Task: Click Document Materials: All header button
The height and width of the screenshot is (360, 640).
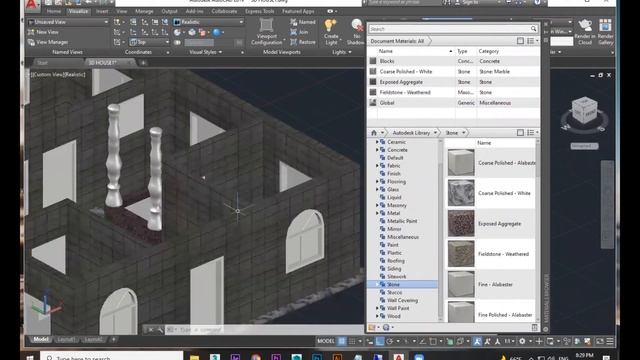Action: pyautogui.click(x=398, y=41)
